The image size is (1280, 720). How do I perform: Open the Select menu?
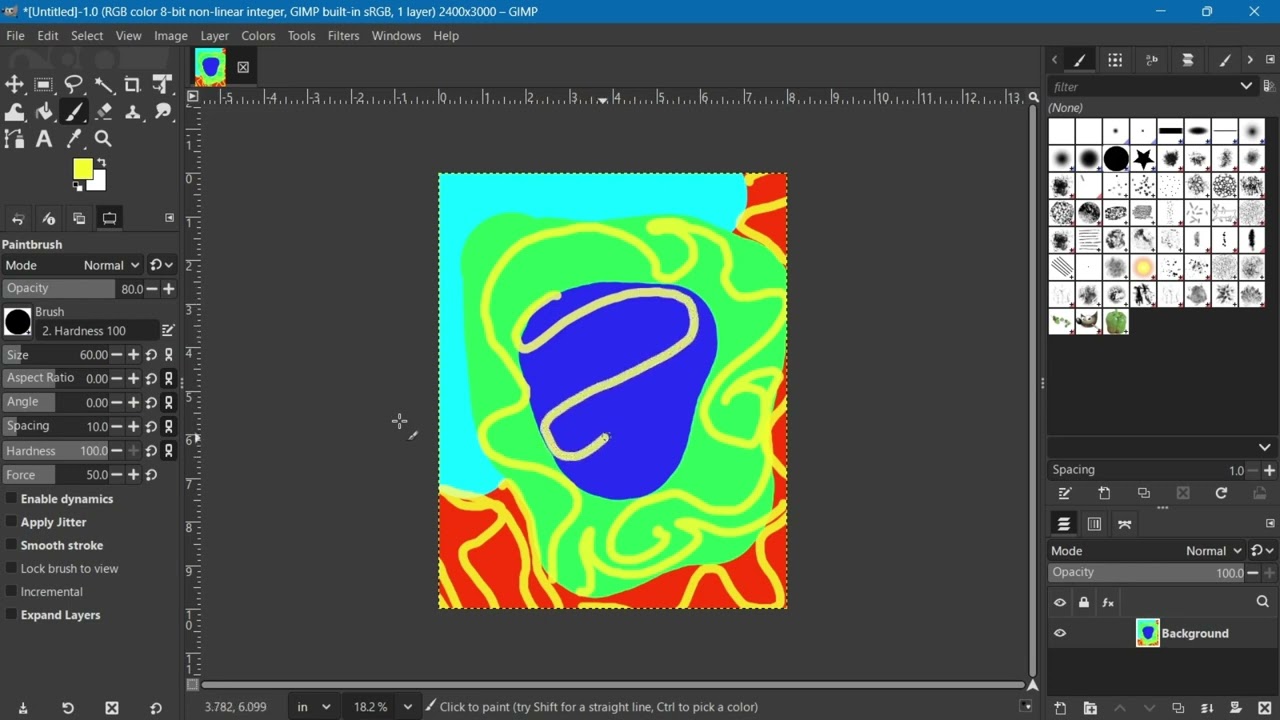point(87,36)
